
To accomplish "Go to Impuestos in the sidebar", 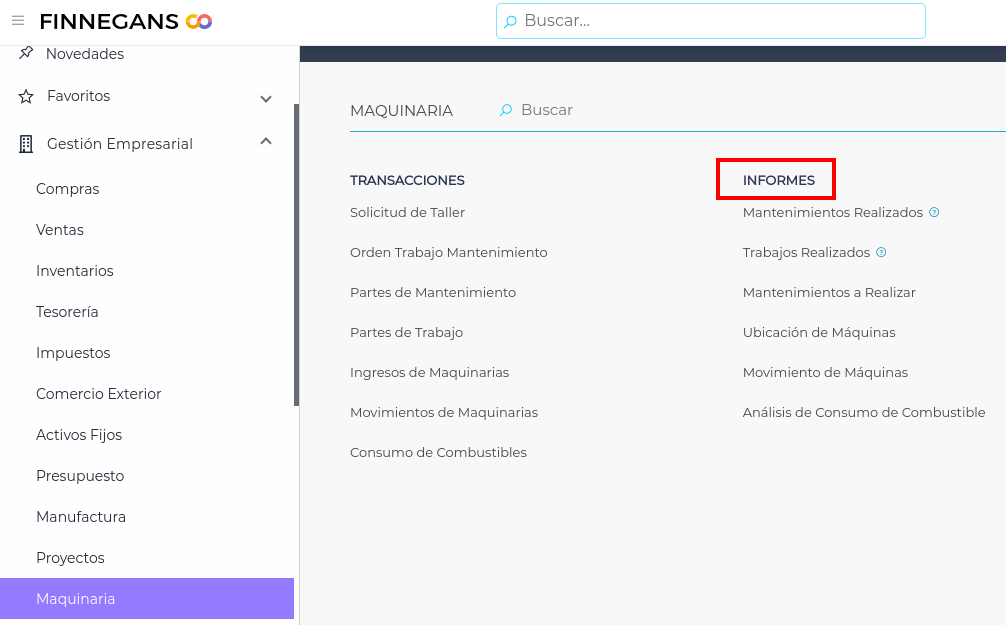I will pyautogui.click(x=73, y=353).
